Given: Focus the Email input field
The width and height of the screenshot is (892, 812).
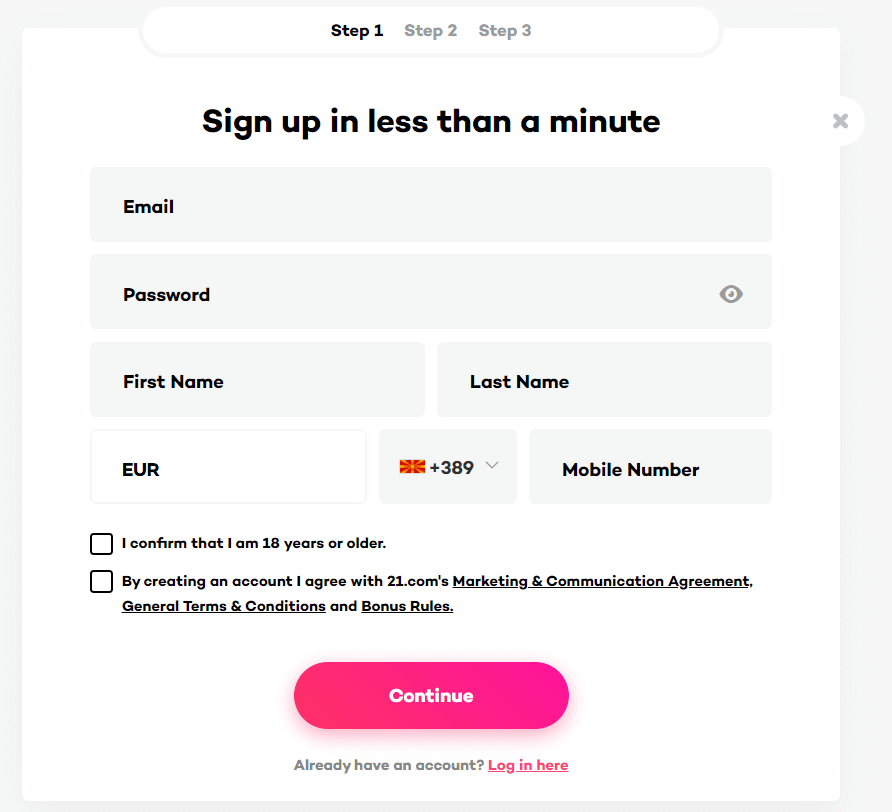Looking at the screenshot, I should pos(431,204).
